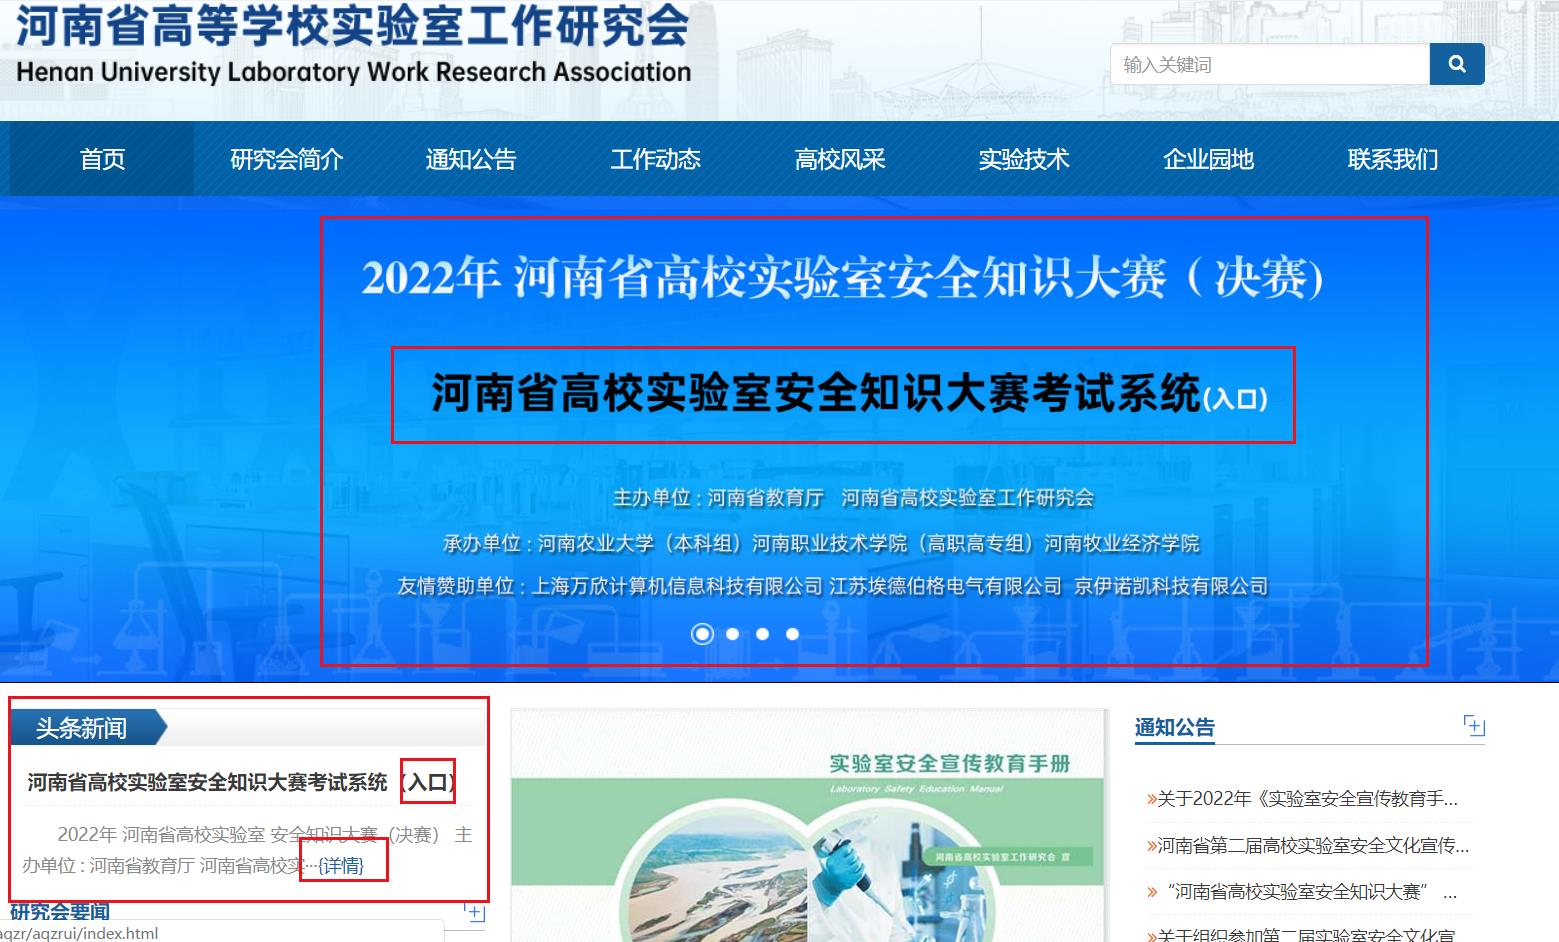The width and height of the screenshot is (1559, 942).
Task: Open the 首页 navigation tab
Action: [x=102, y=159]
